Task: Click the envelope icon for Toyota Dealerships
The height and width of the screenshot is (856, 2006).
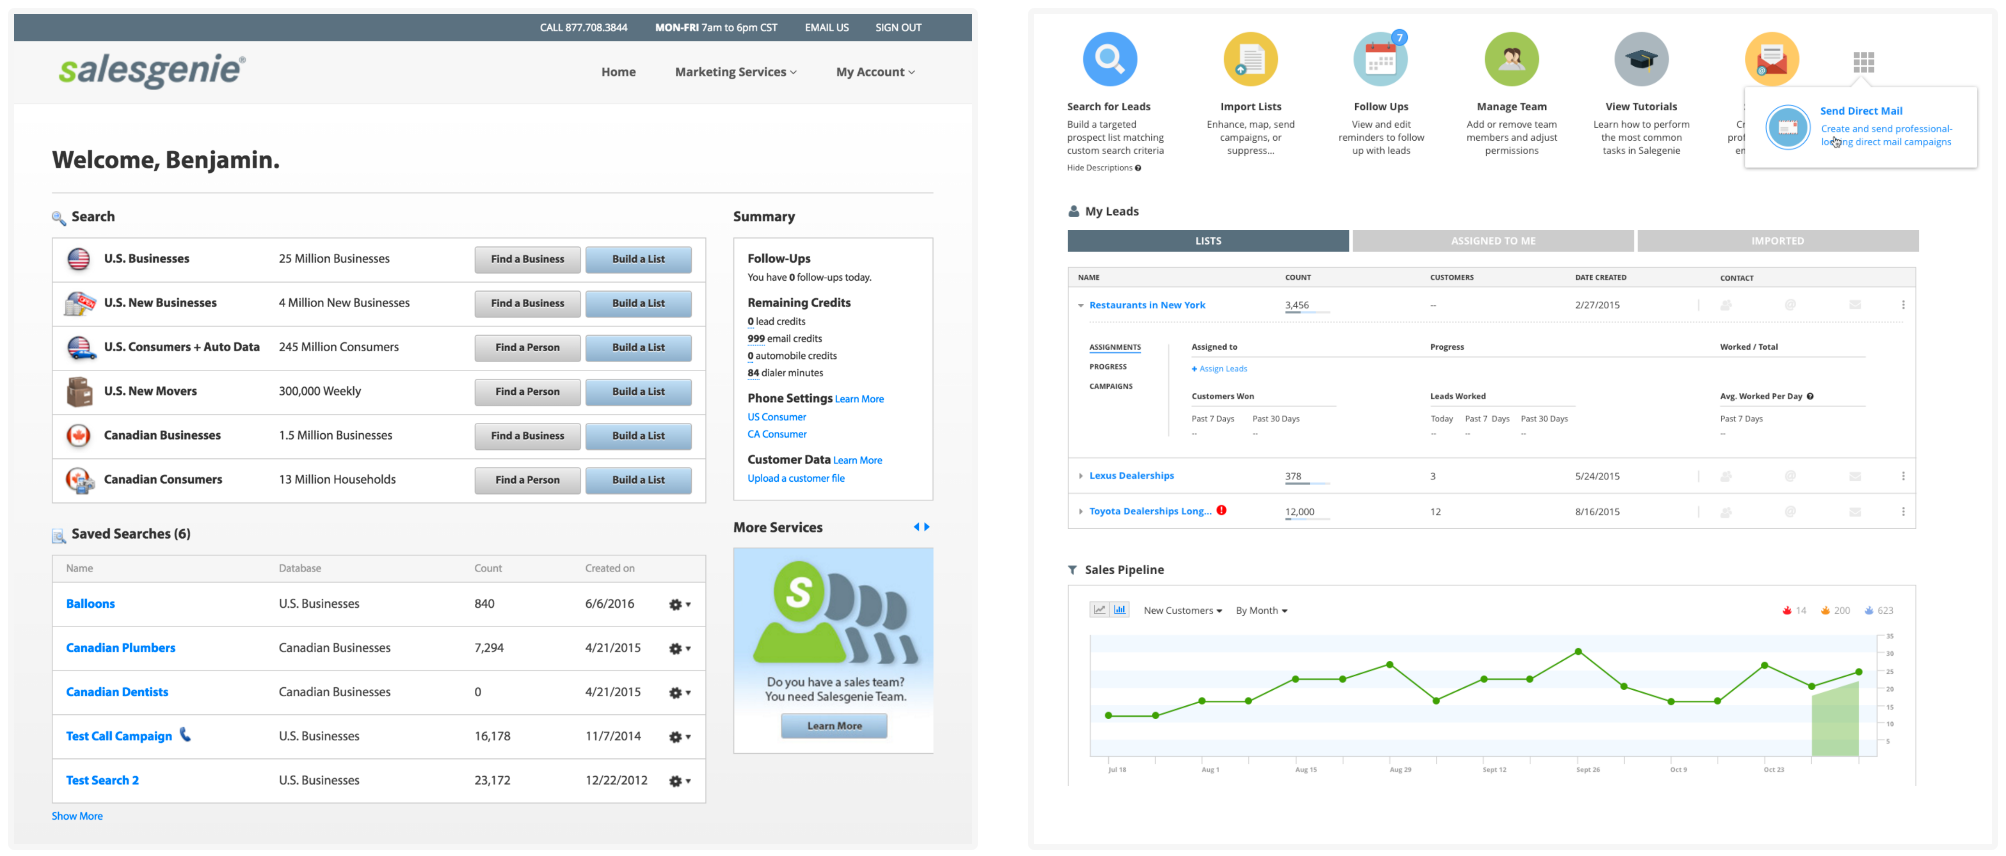Action: [x=1855, y=512]
